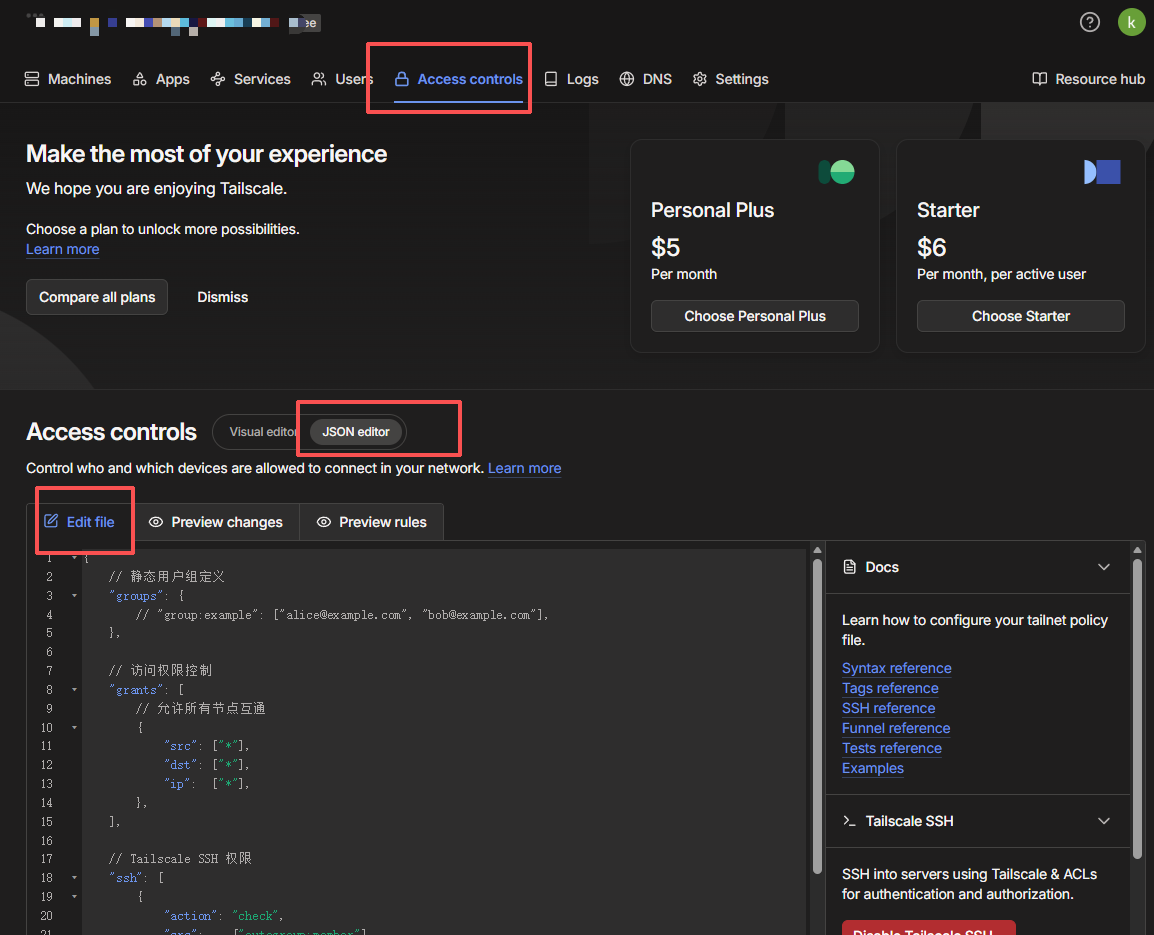This screenshot has height=935, width=1154.
Task: Click Learn more under plan description
Action: (63, 249)
